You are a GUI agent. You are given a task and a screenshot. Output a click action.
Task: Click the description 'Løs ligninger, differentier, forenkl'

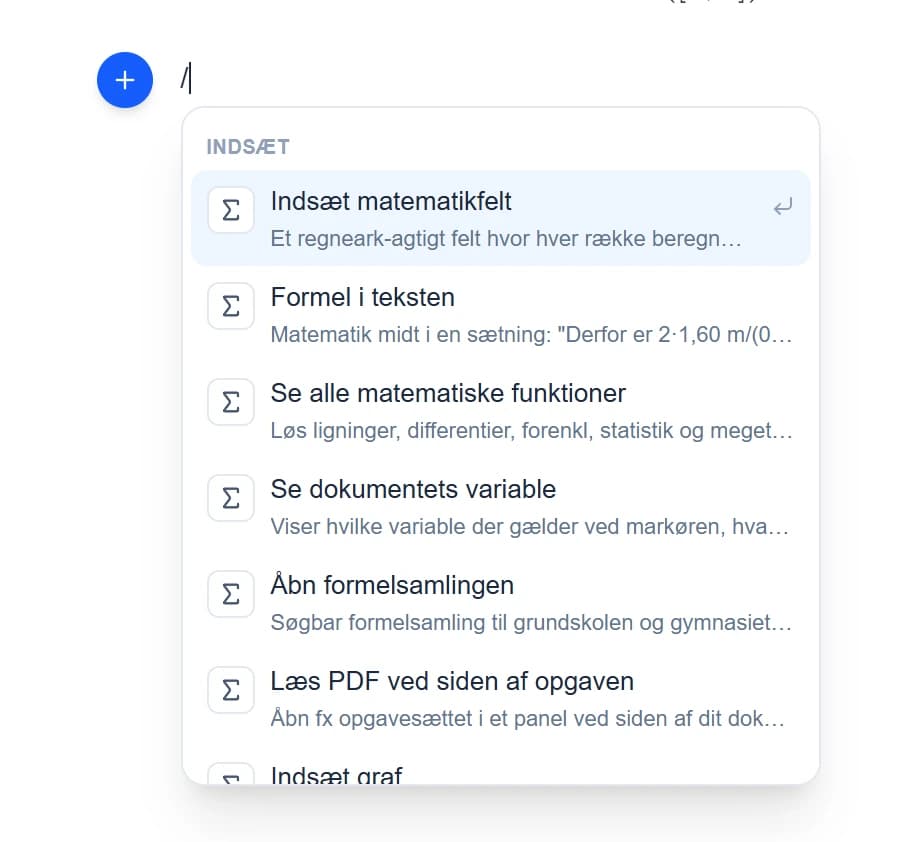[532, 430]
